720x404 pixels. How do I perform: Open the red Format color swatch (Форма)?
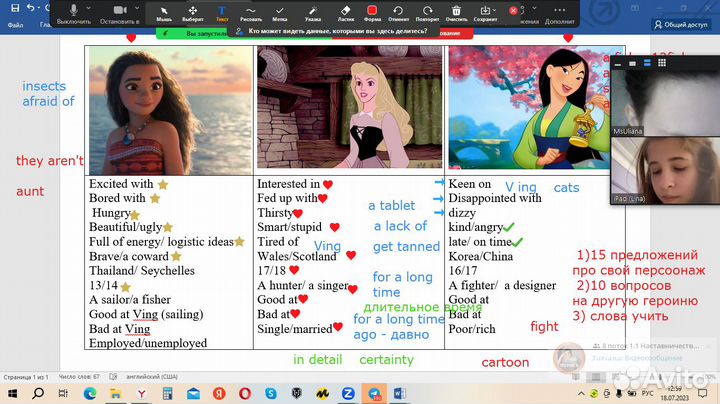point(373,13)
